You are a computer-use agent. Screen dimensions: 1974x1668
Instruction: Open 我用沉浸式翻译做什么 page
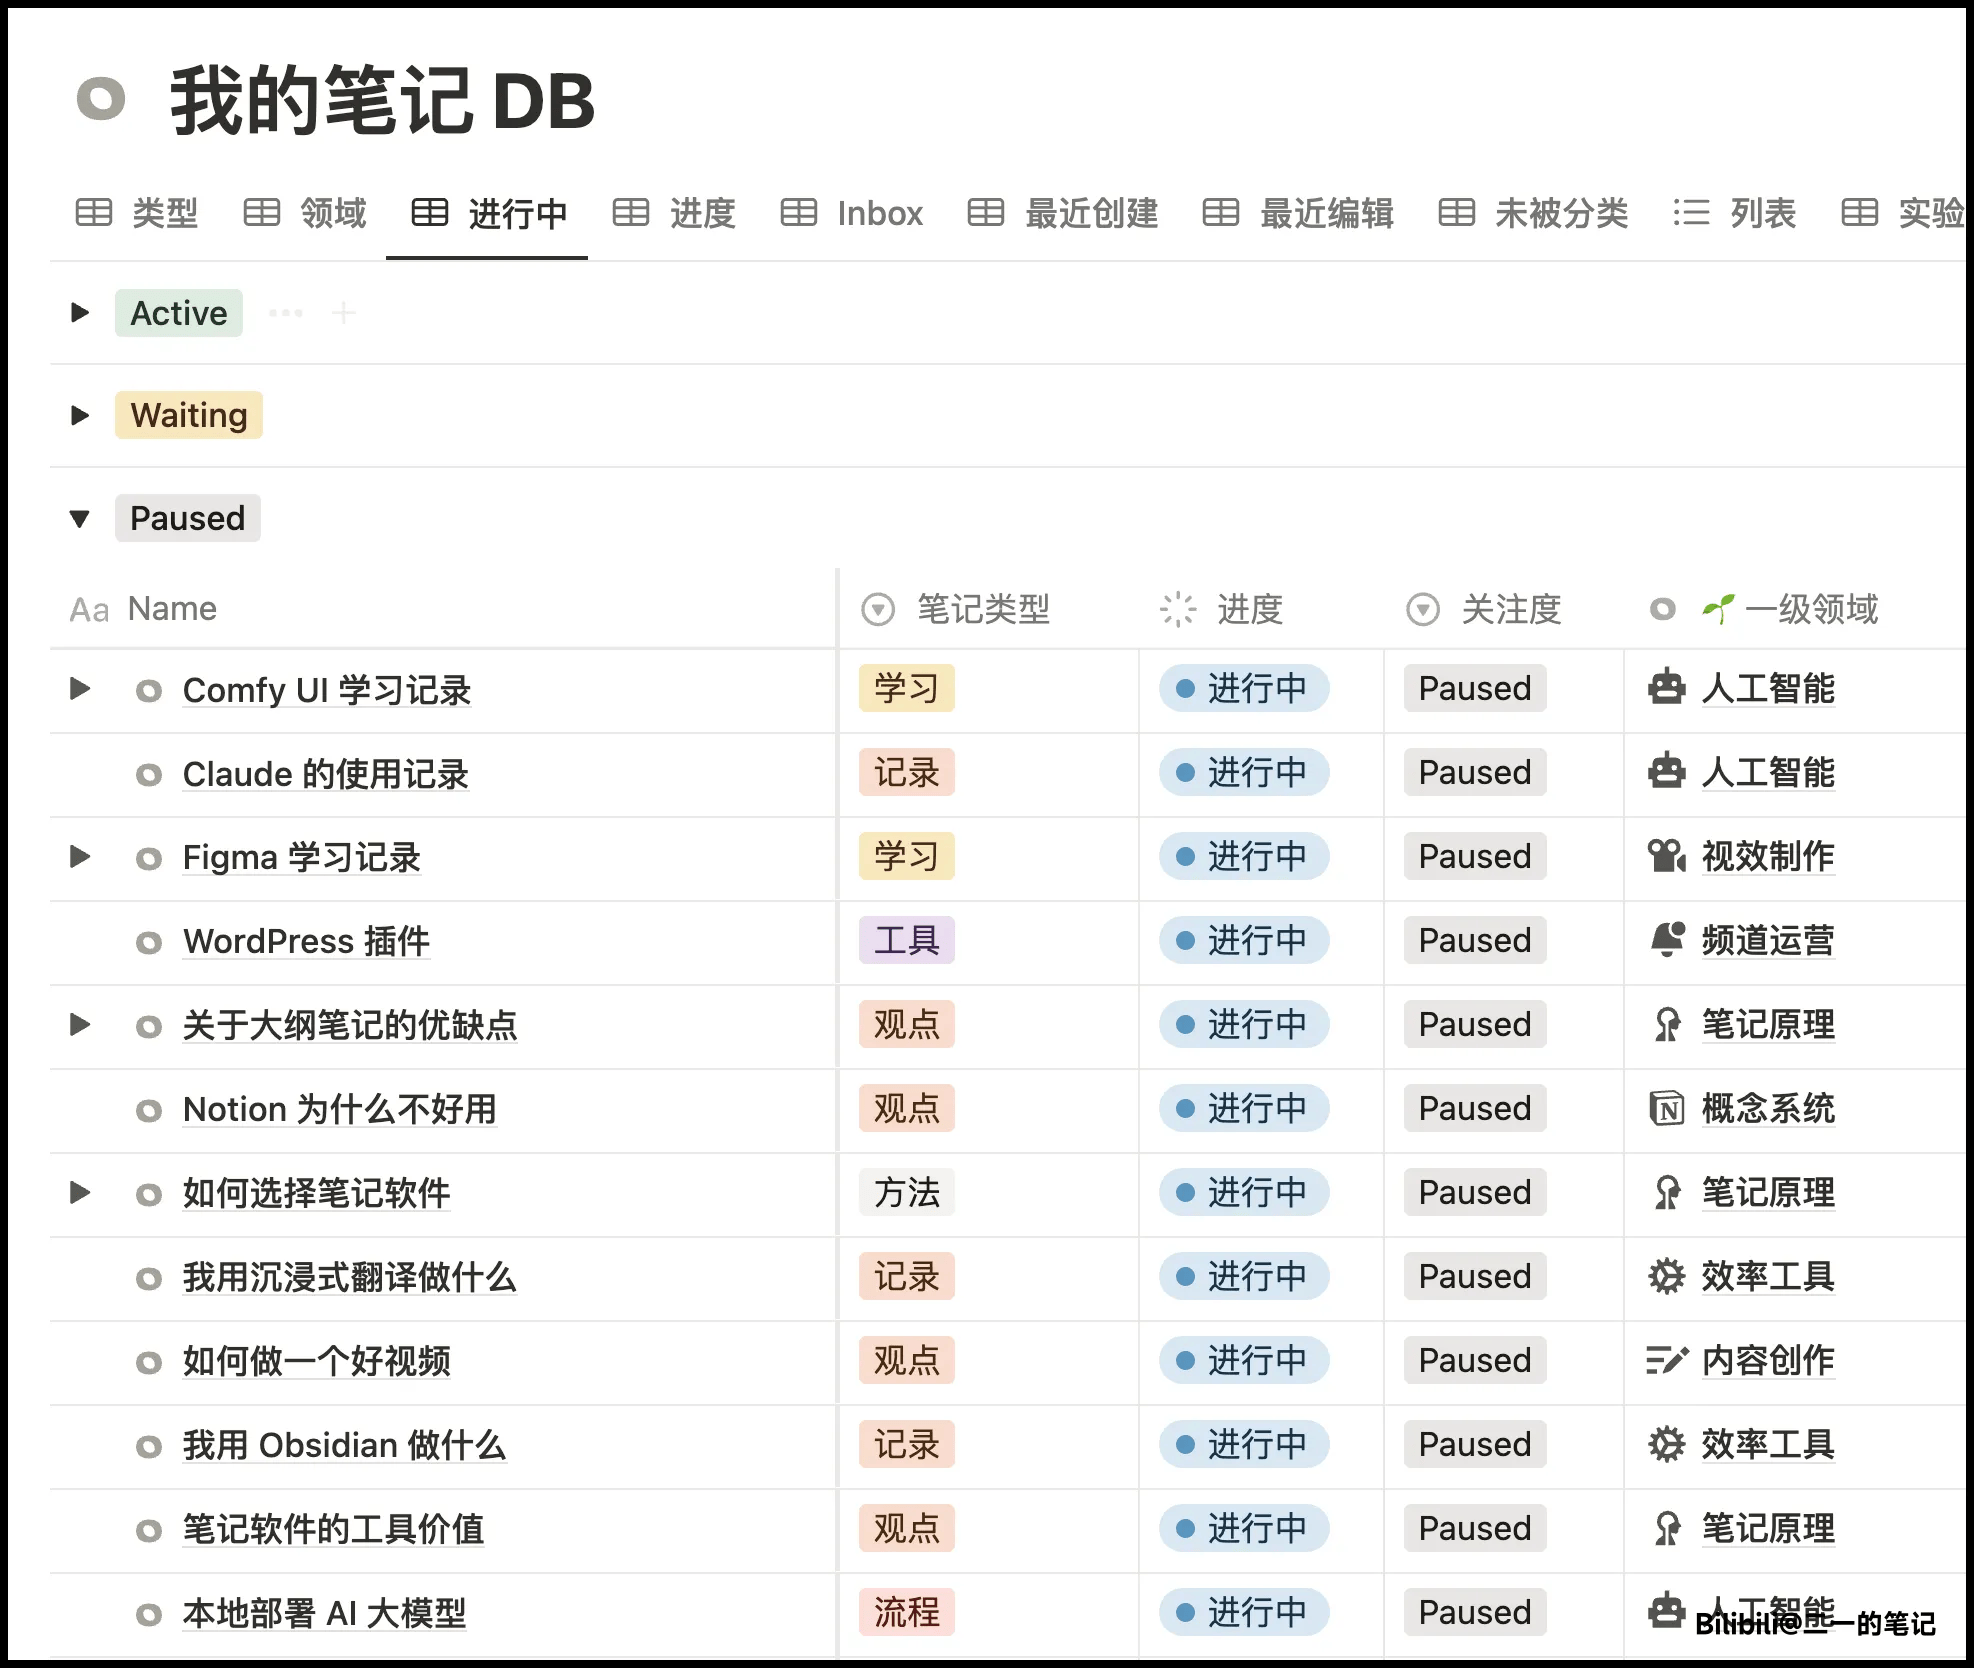(x=349, y=1278)
